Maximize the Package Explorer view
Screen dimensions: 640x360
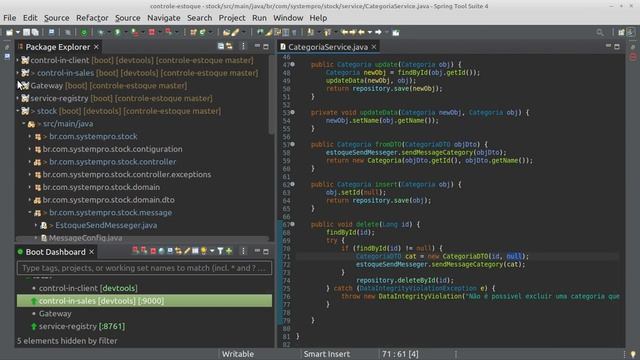[x=266, y=47]
